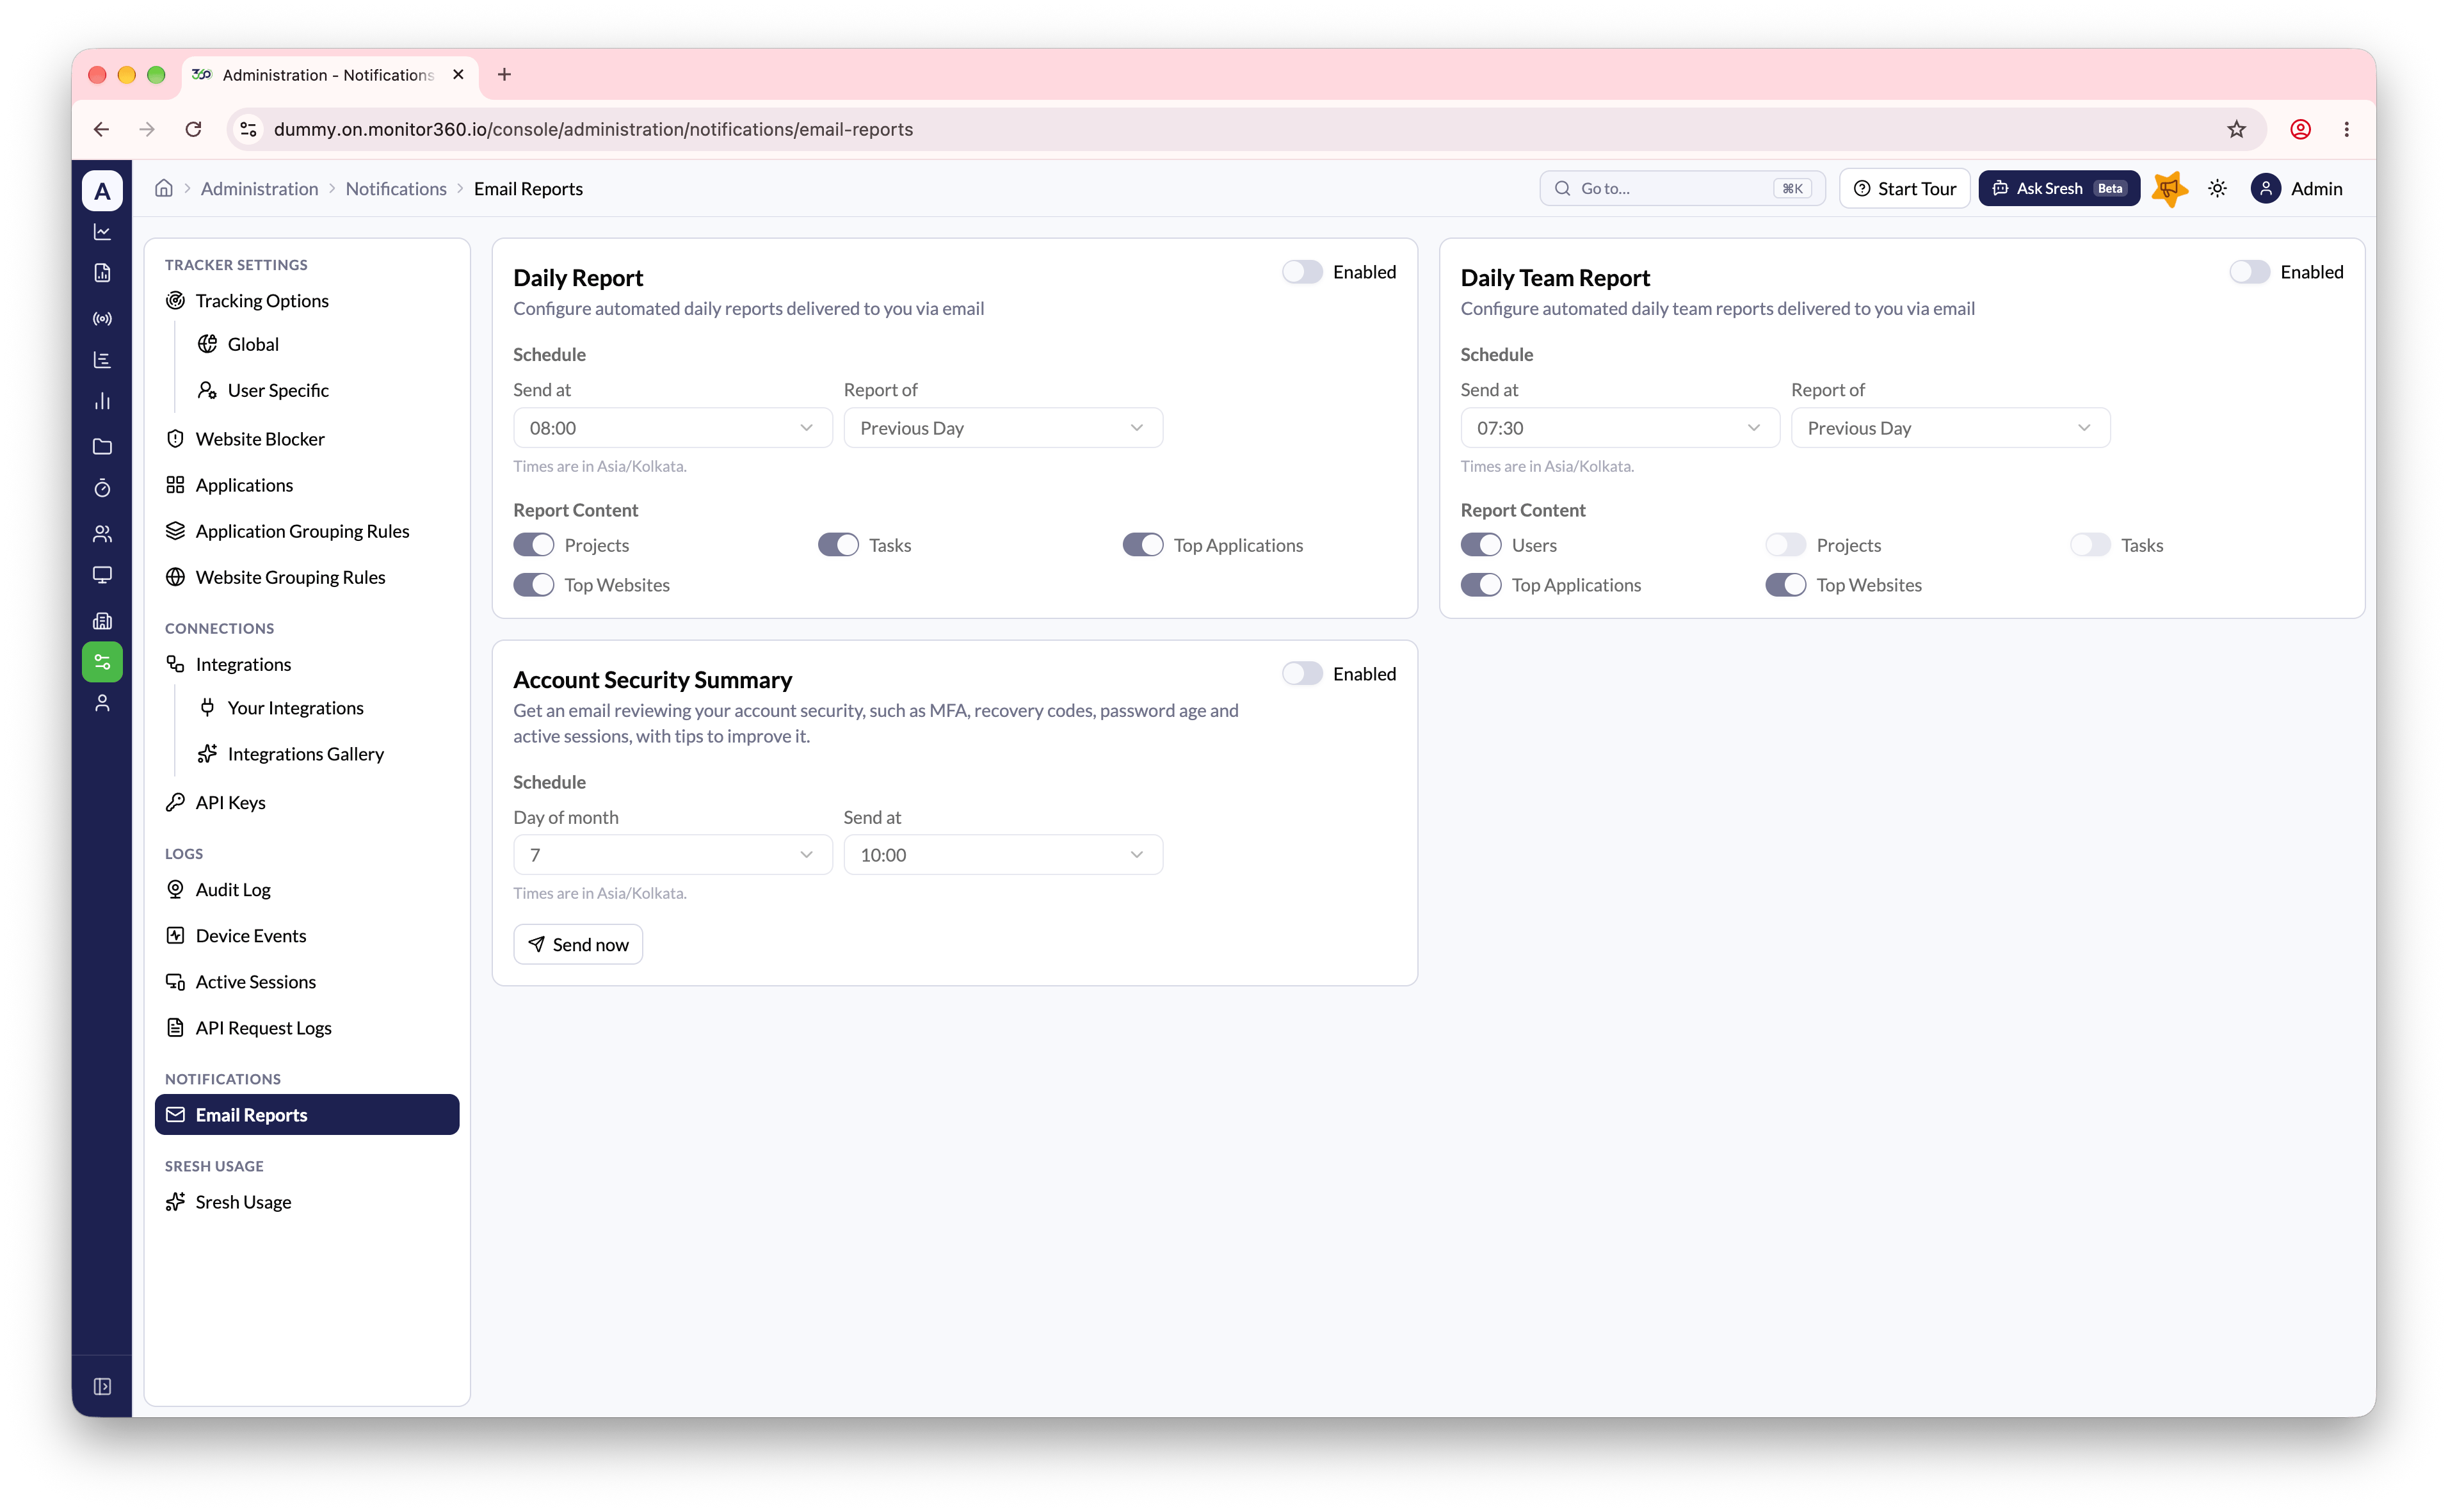
Task: Reload the page in browser toolbar
Action: [x=193, y=129]
